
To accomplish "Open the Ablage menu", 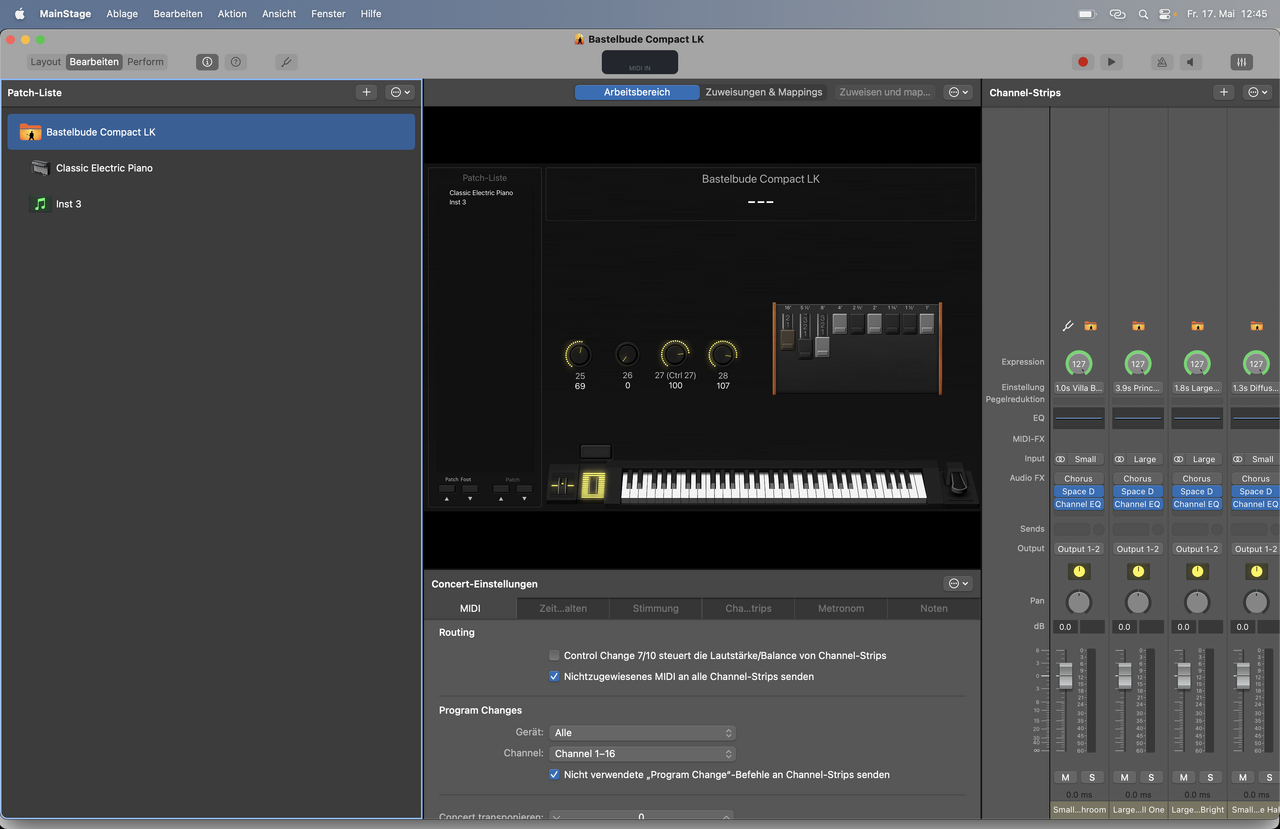I will tap(122, 14).
